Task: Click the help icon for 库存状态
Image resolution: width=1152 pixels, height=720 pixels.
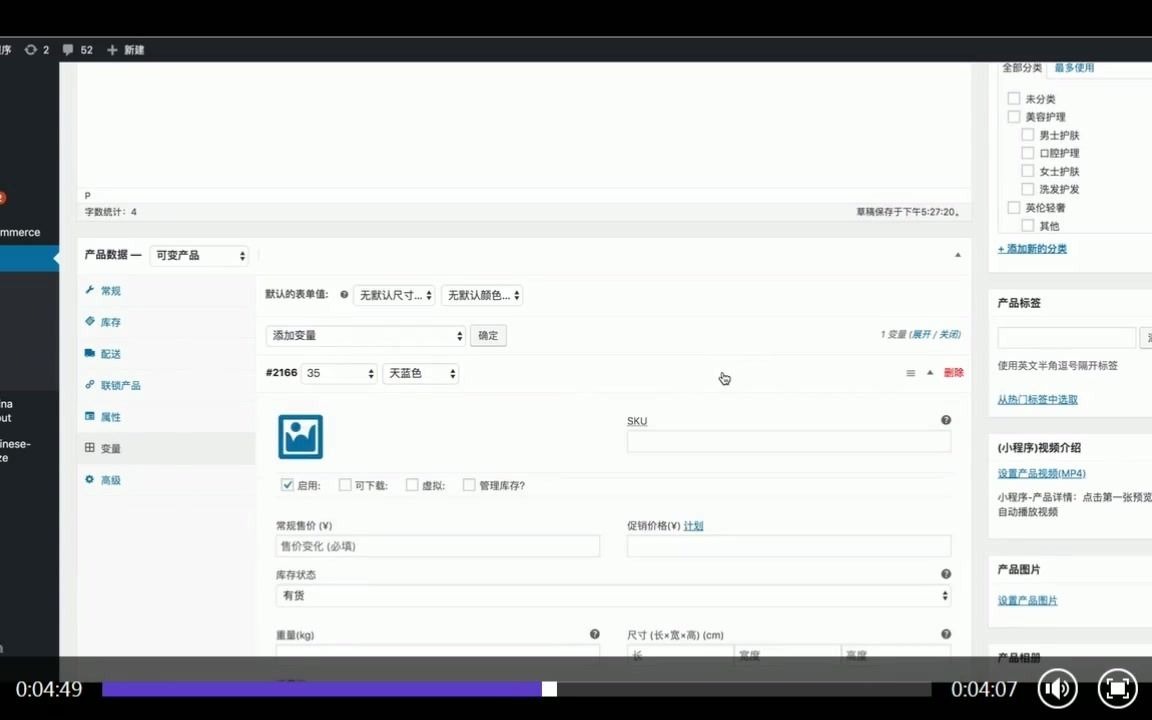Action: pyautogui.click(x=946, y=574)
